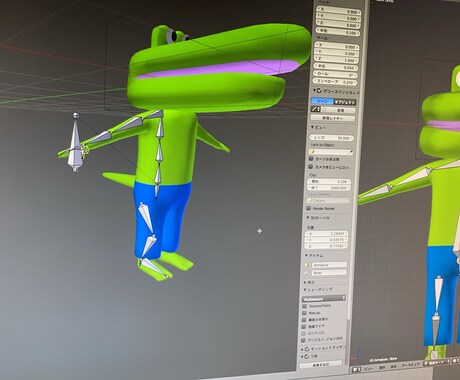Click the Head Z value field
The width and height of the screenshot is (460, 380).
pyautogui.click(x=338, y=25)
